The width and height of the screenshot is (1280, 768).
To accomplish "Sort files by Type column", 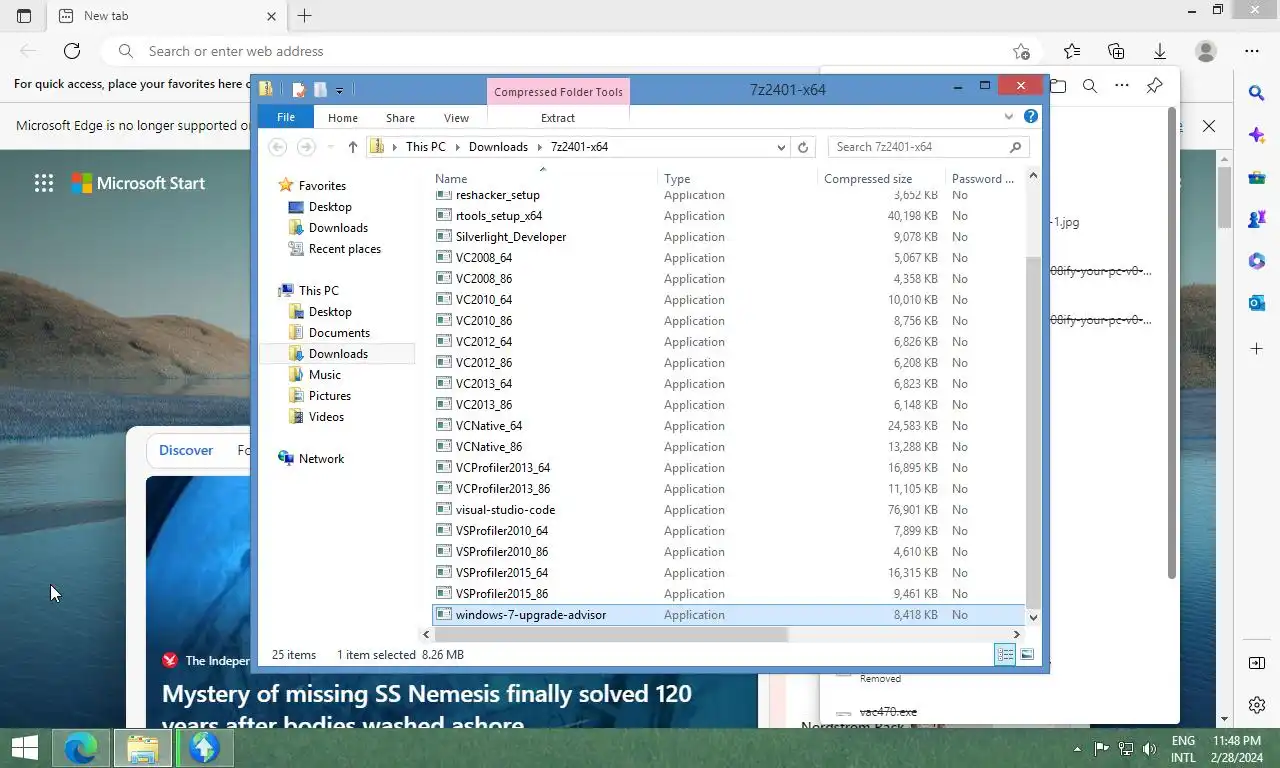I will coord(739,179).
